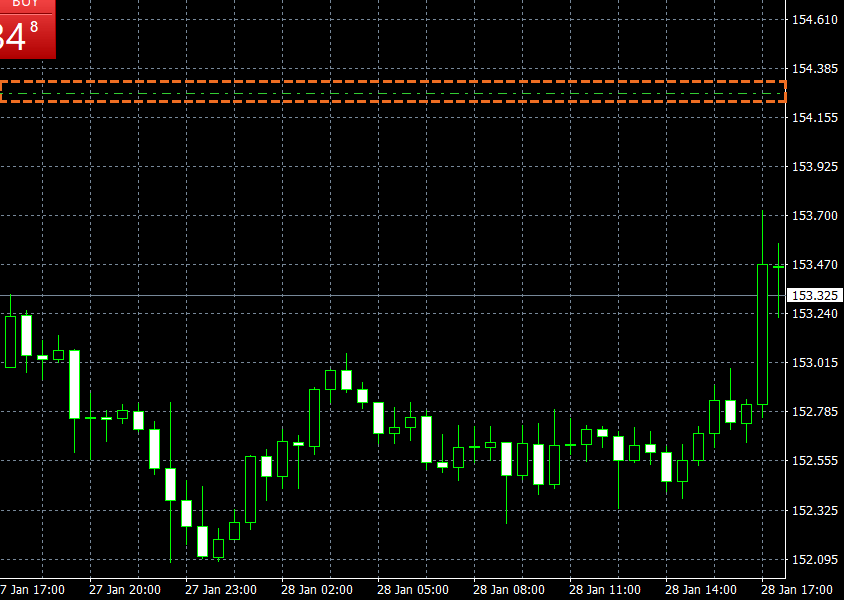Screen dimensions: 844x600
Task: Click the 27 Jan 20:00 time label
Action: click(125, 589)
